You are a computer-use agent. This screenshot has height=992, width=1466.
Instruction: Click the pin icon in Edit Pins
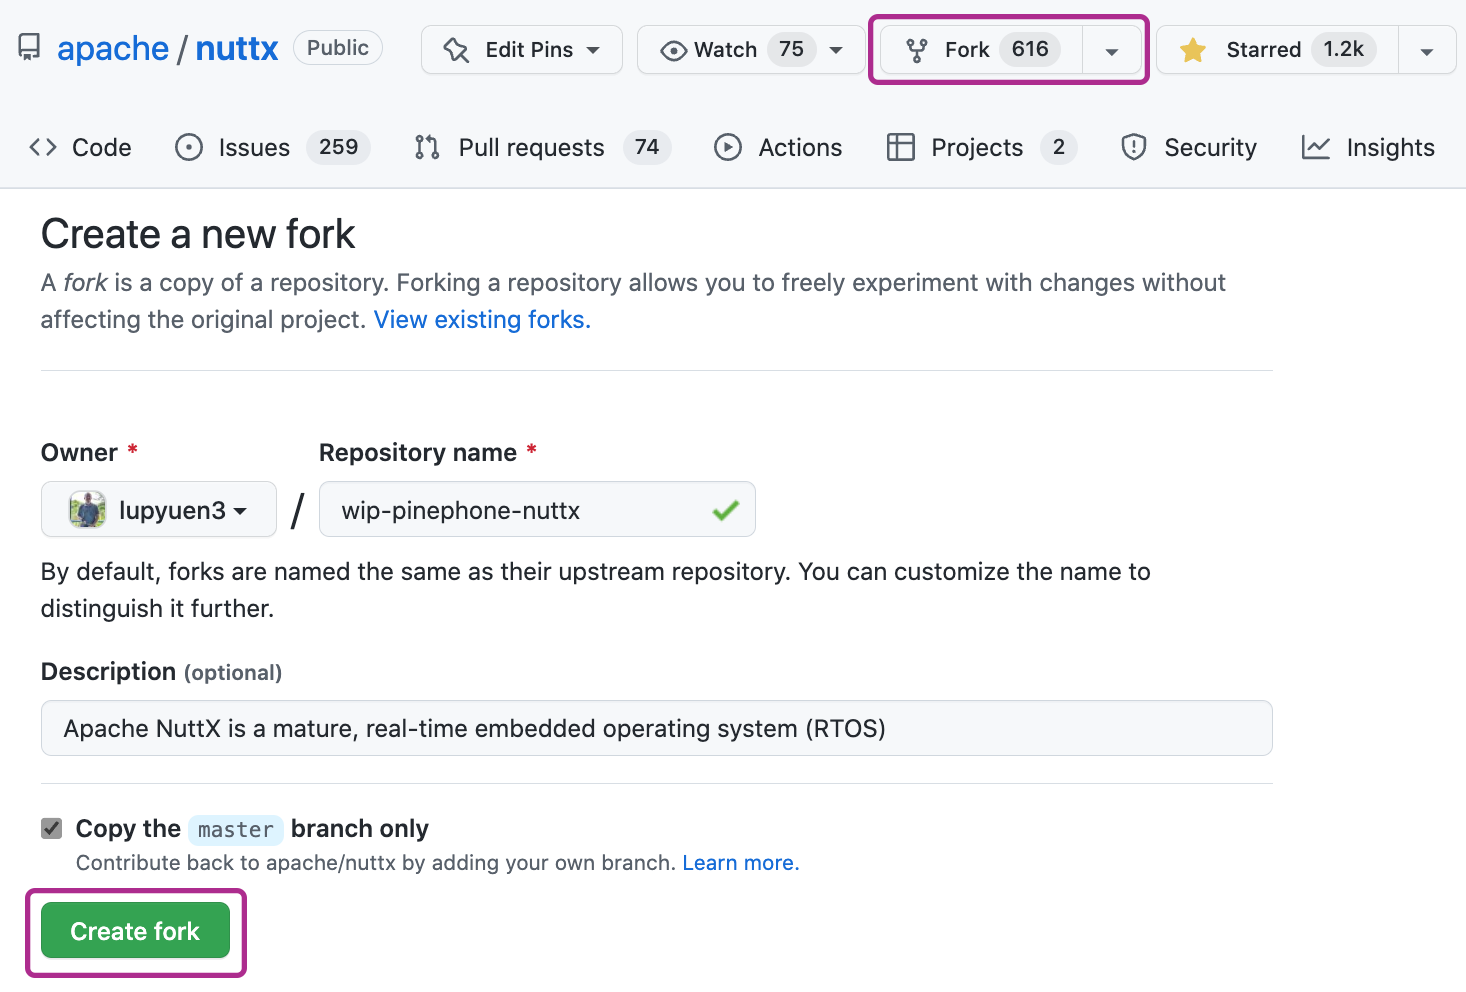click(x=456, y=50)
